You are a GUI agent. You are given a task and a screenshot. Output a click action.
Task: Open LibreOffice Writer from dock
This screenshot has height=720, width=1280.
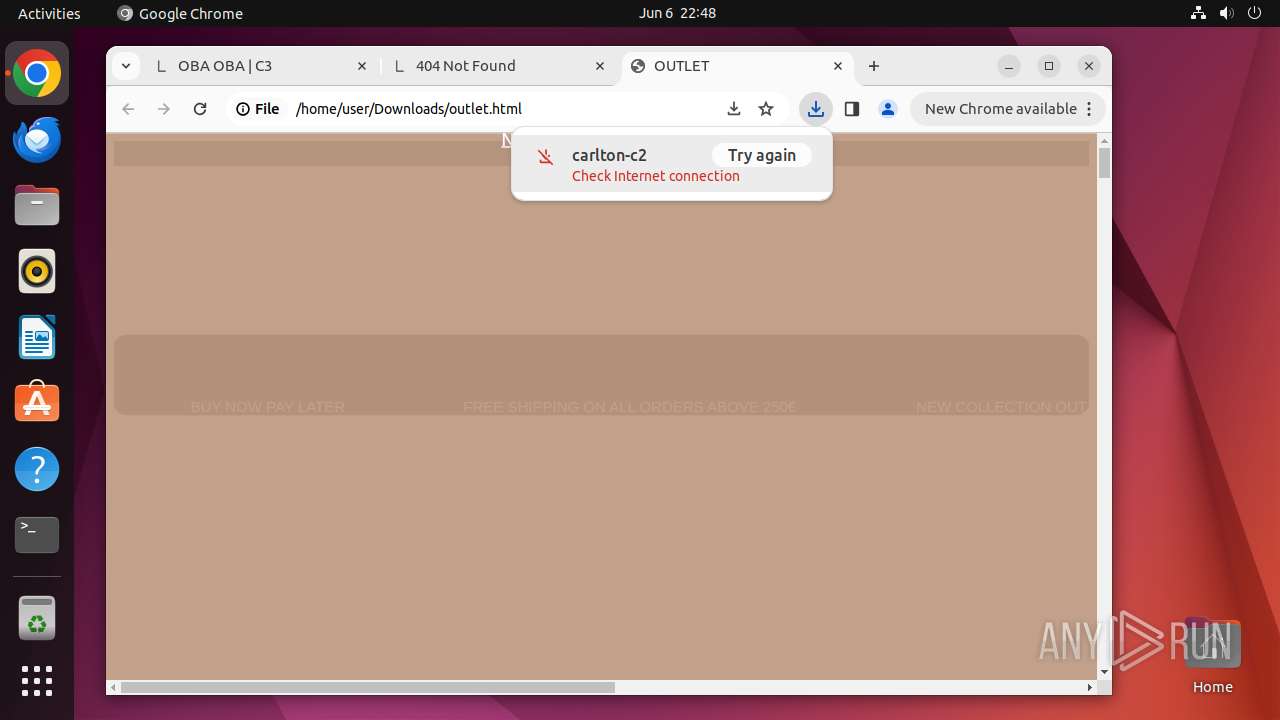(x=37, y=337)
